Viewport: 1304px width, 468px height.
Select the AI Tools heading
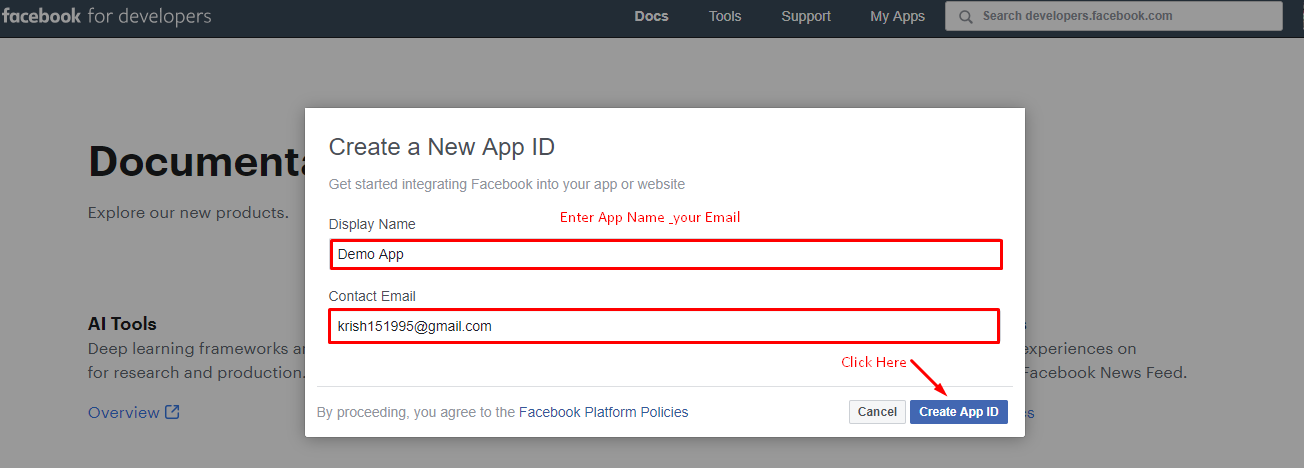click(x=122, y=324)
